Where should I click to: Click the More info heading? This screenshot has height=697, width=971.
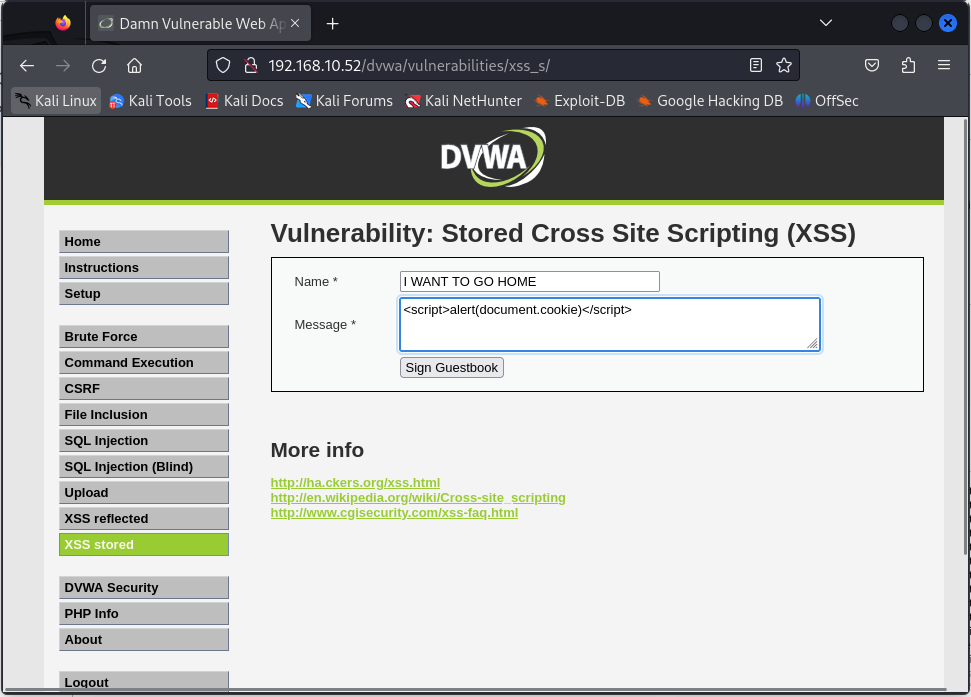point(317,450)
